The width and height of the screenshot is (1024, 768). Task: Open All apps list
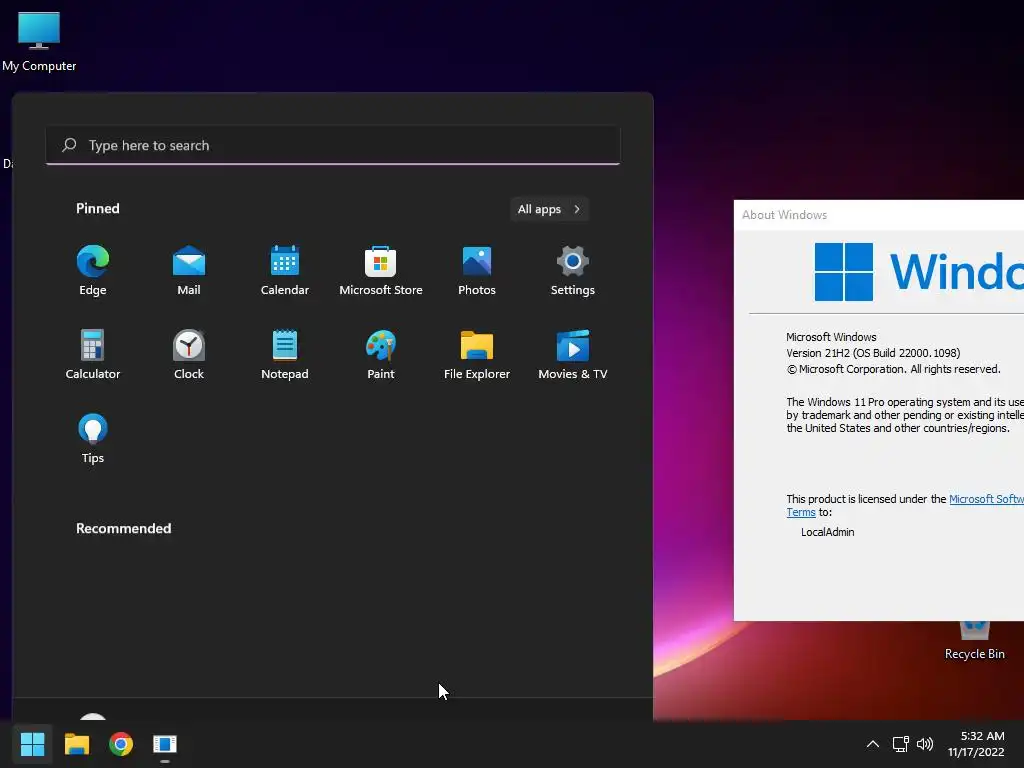point(549,209)
